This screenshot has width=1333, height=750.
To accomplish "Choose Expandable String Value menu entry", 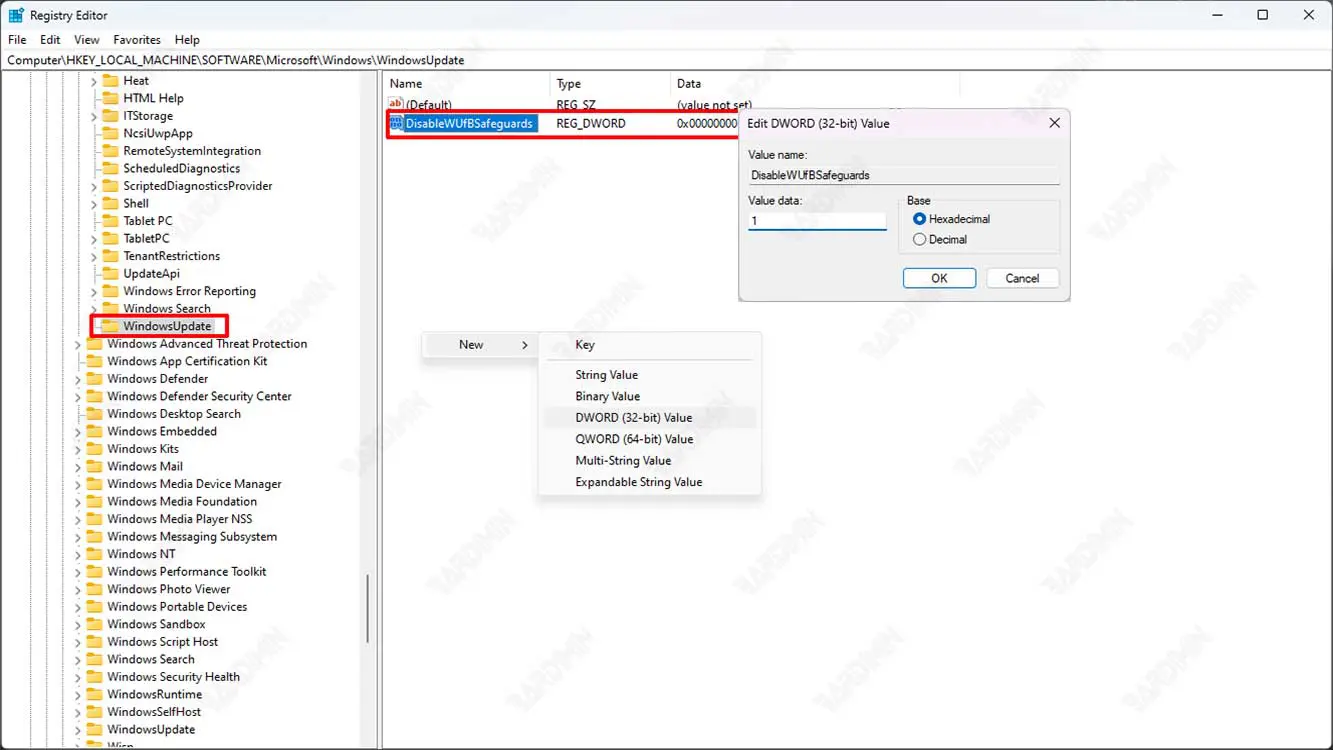I will click(x=649, y=482).
